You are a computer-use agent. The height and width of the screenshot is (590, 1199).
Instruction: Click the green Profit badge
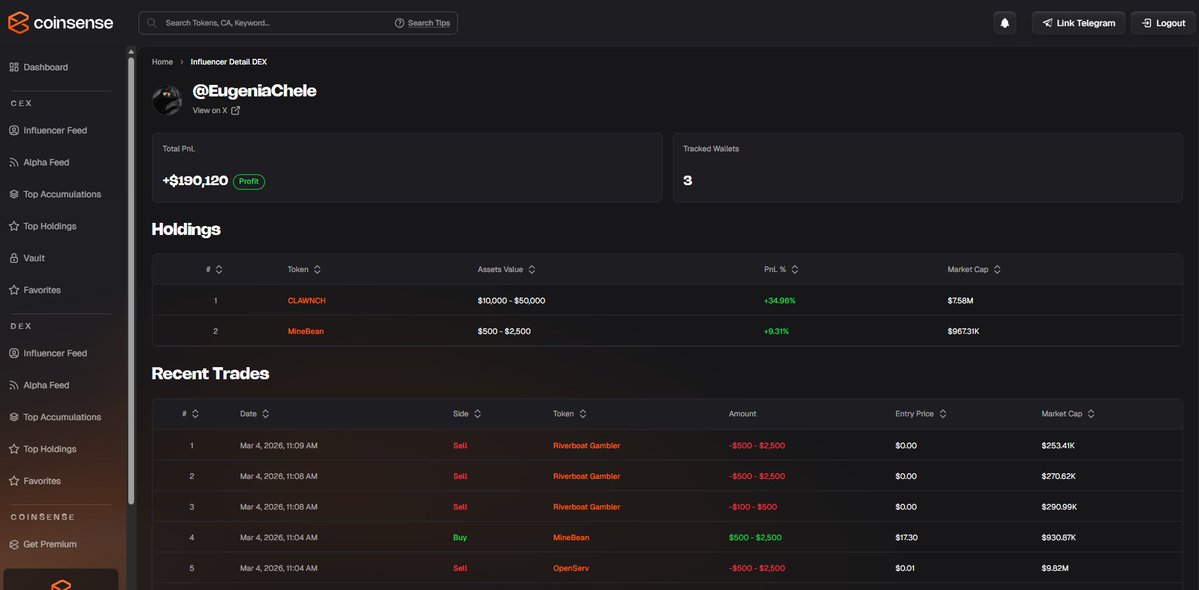click(x=249, y=182)
